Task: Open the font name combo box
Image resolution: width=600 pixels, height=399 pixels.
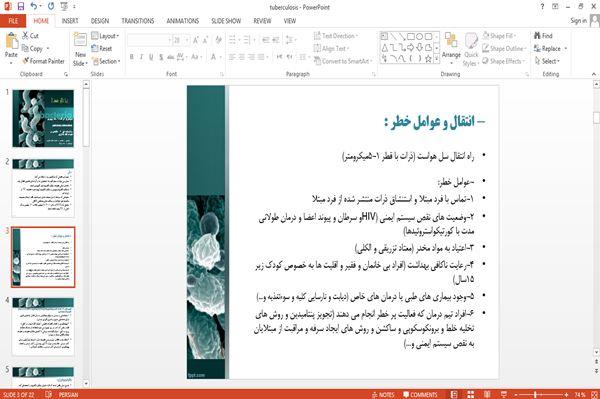Action: 149,40
